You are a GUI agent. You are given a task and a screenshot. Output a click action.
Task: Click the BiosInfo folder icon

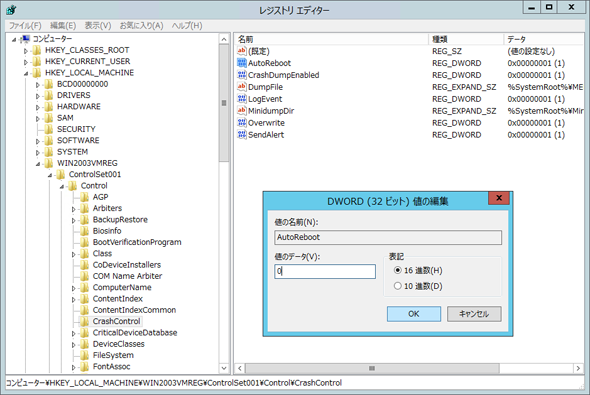(85, 231)
